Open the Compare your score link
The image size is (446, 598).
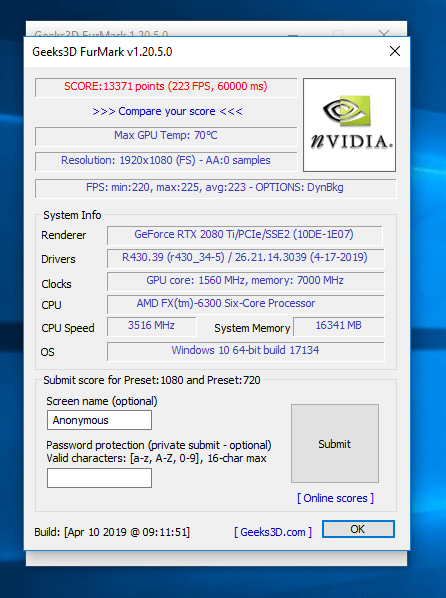[167, 111]
